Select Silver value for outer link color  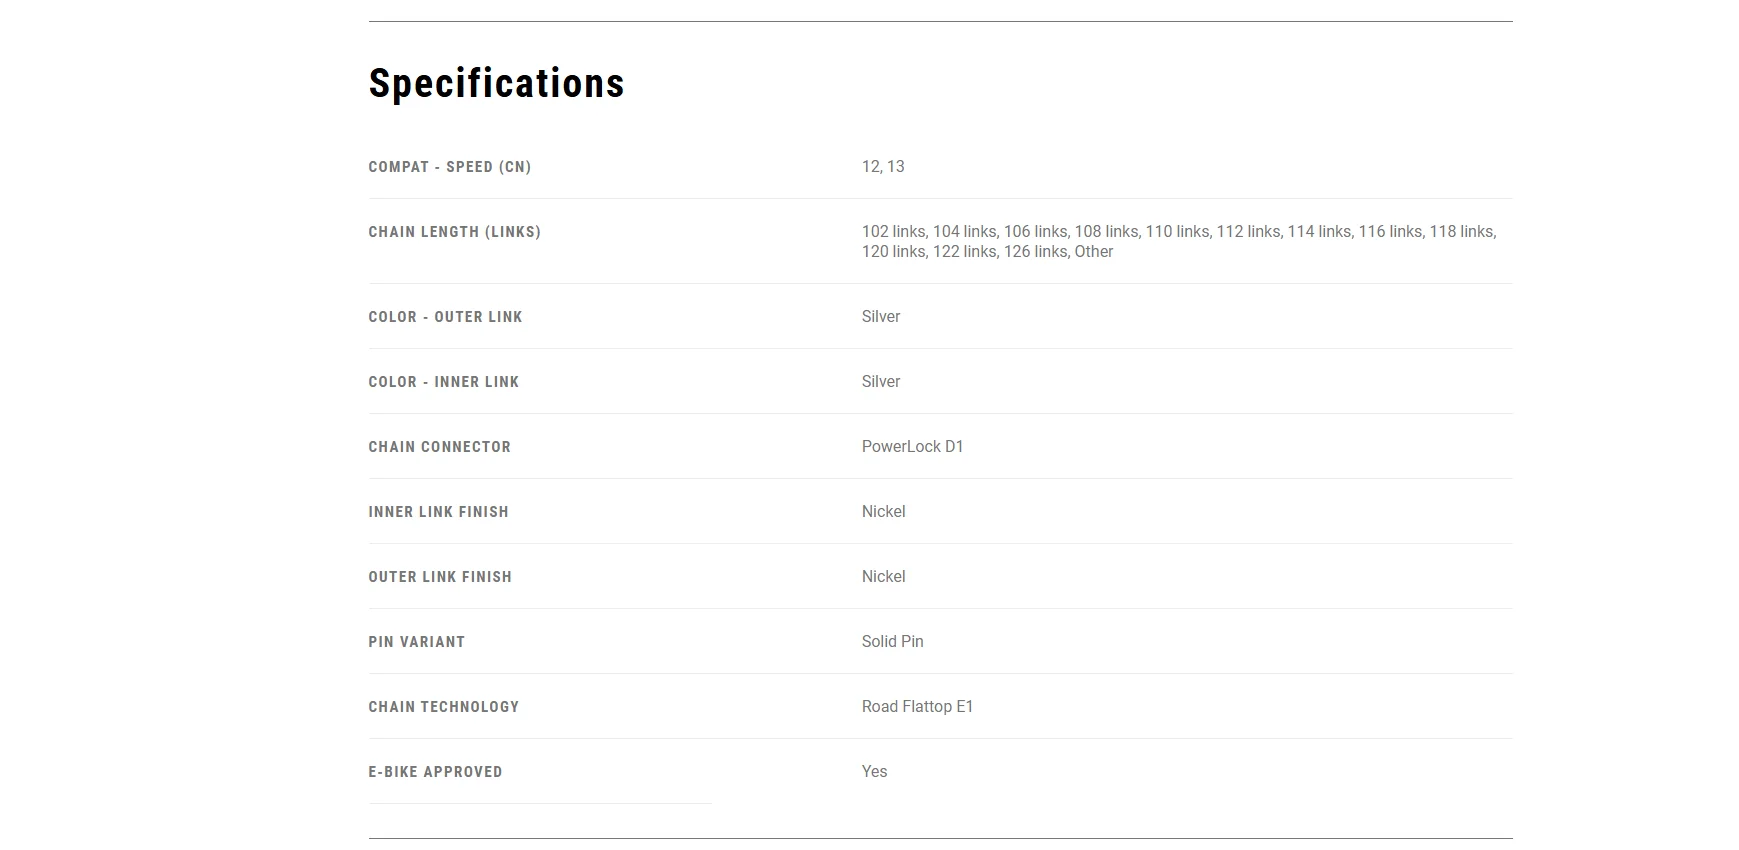[881, 317]
